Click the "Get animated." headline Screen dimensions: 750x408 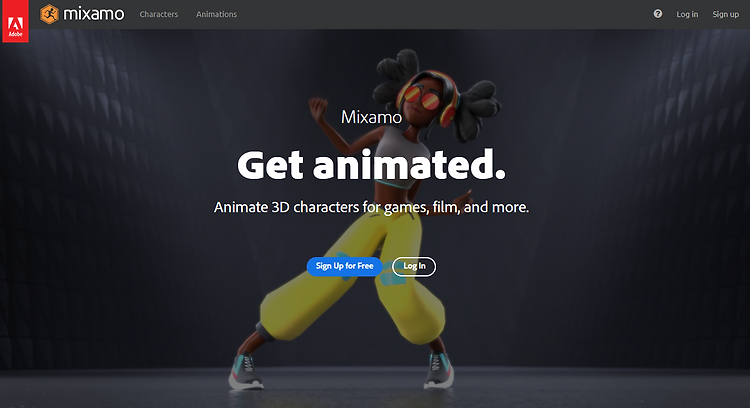pyautogui.click(x=371, y=165)
